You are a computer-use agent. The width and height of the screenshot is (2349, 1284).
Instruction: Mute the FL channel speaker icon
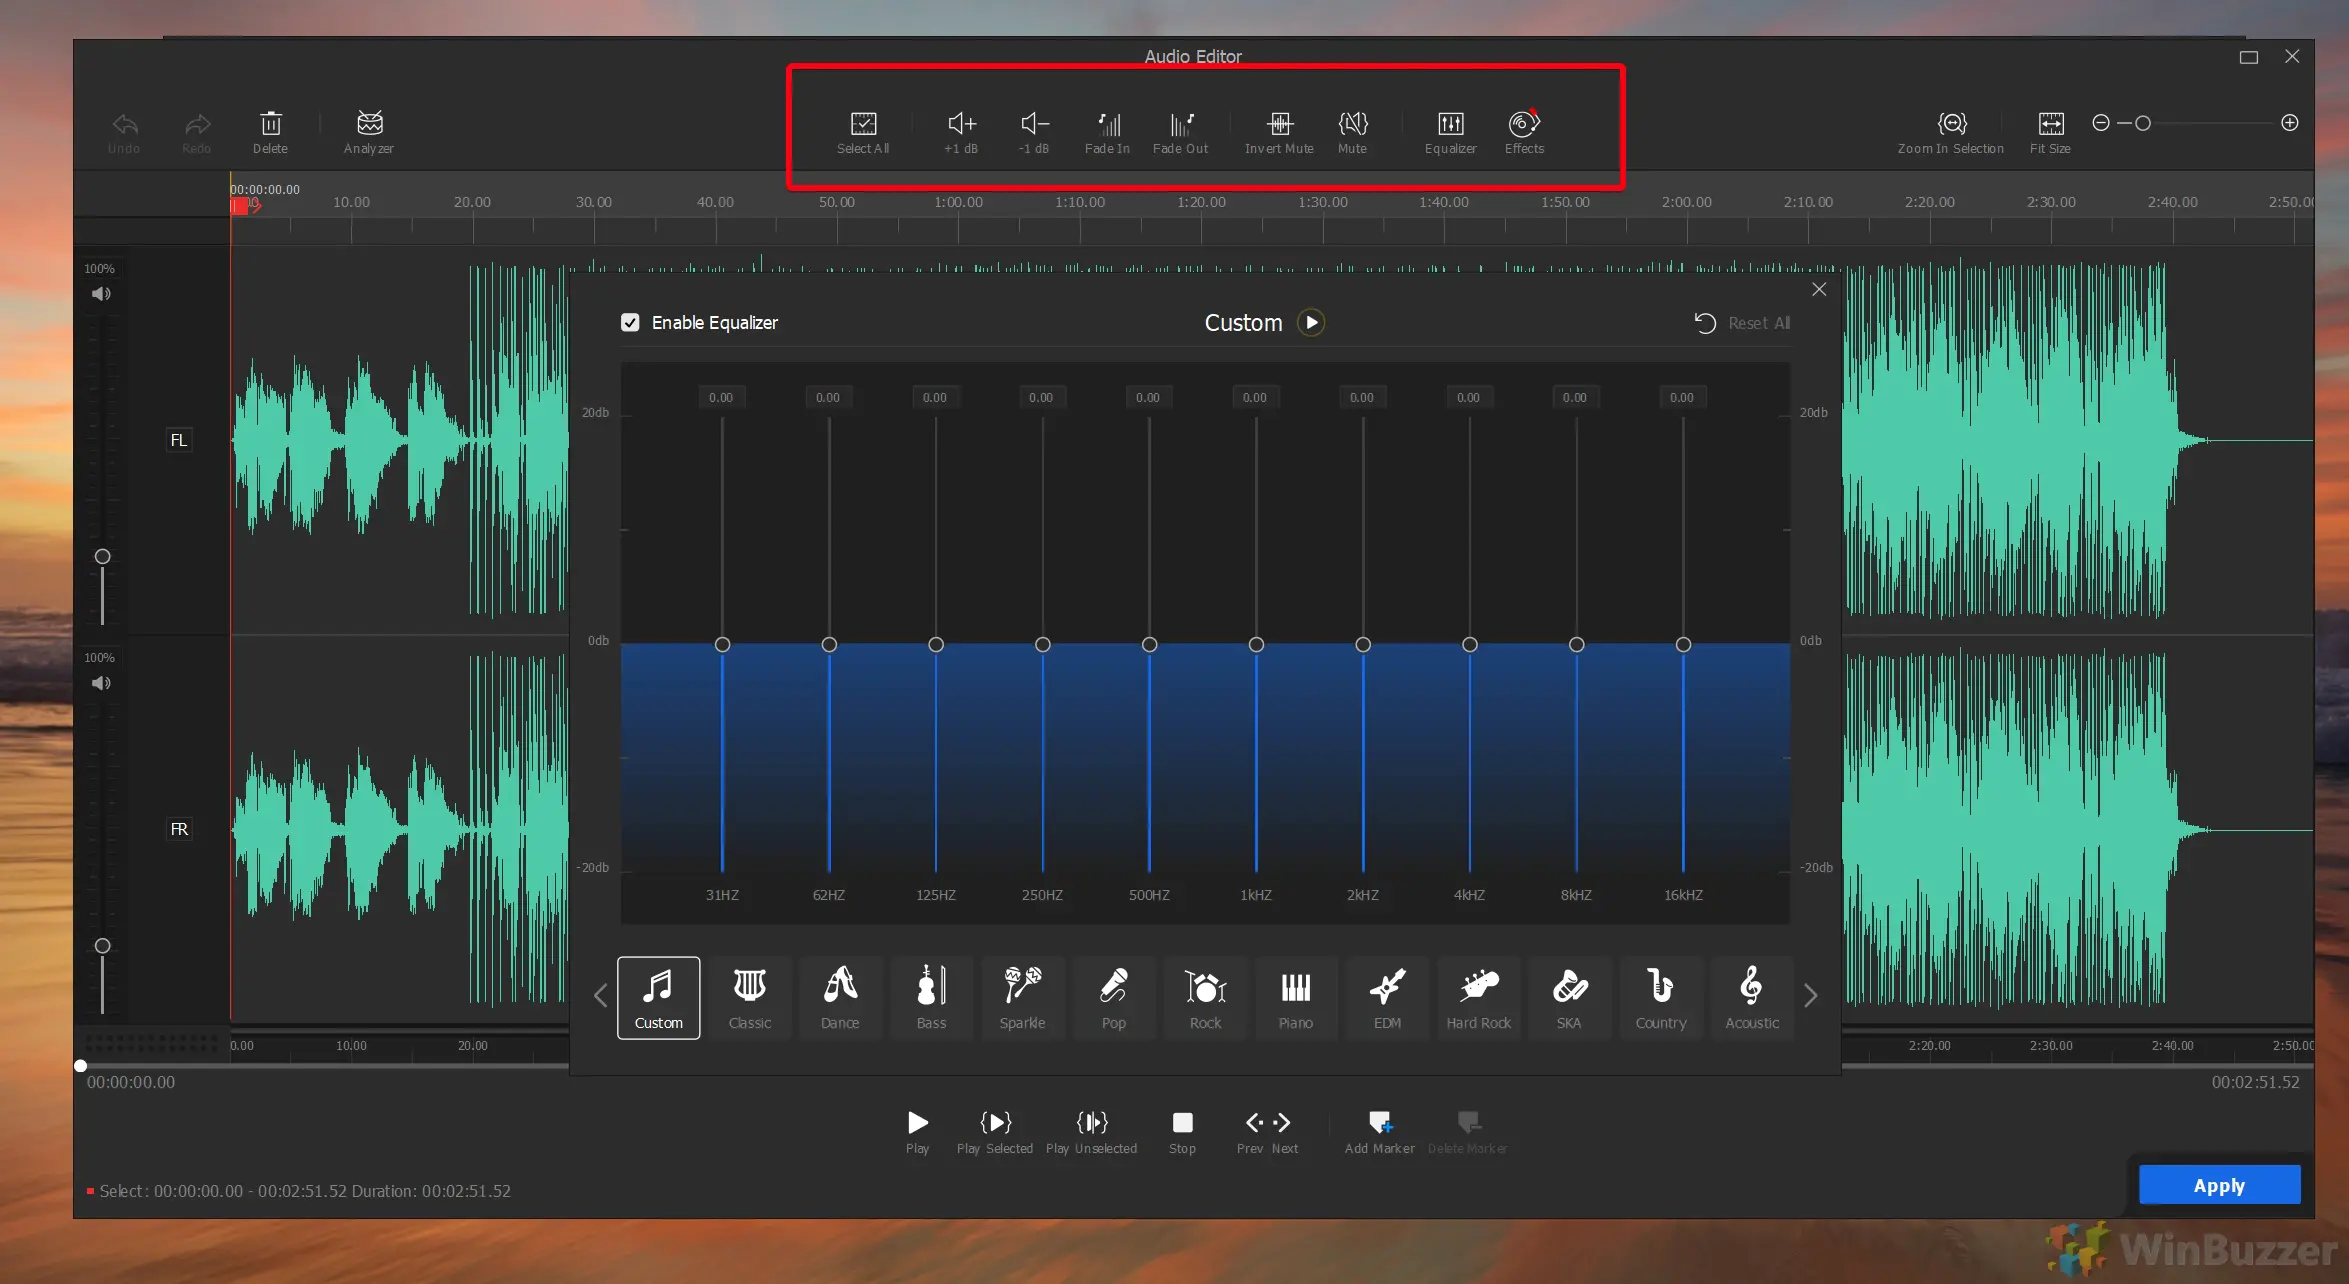coord(101,294)
